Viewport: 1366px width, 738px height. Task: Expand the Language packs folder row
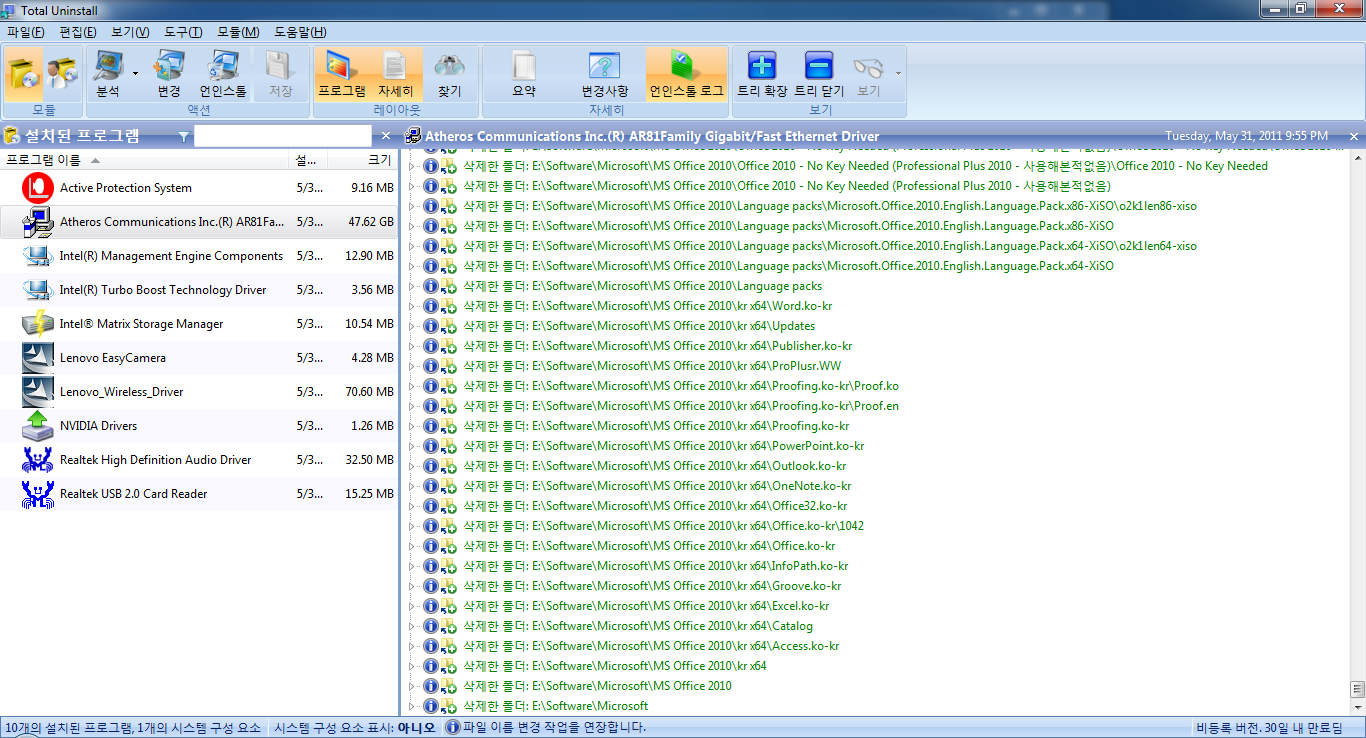411,286
